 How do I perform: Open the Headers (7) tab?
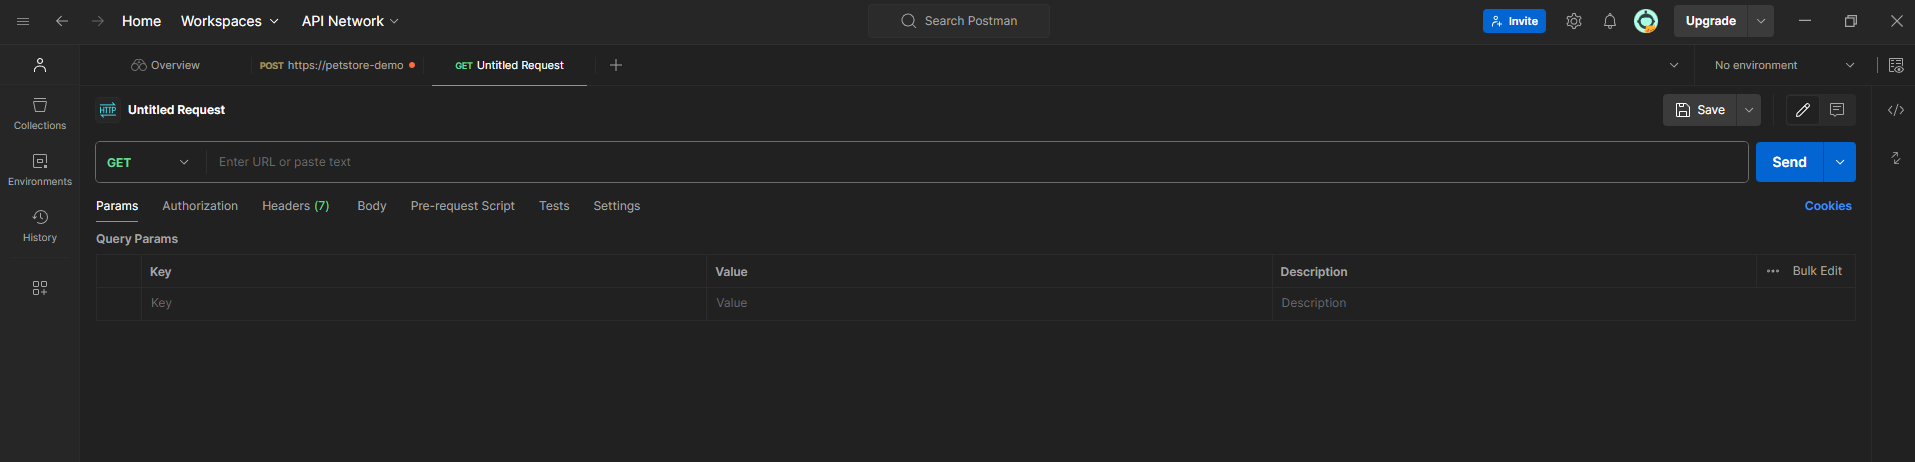295,206
